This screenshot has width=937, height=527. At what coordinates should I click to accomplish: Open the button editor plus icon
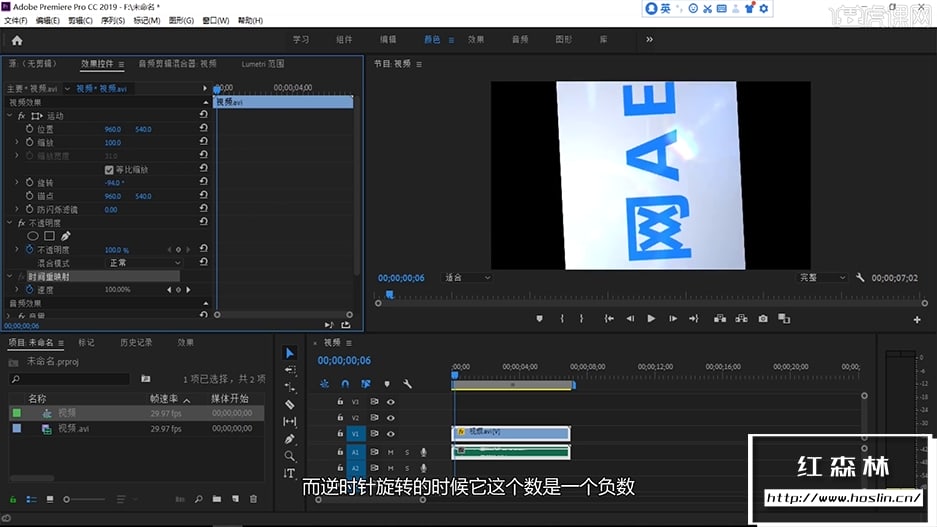pyautogui.click(x=917, y=320)
